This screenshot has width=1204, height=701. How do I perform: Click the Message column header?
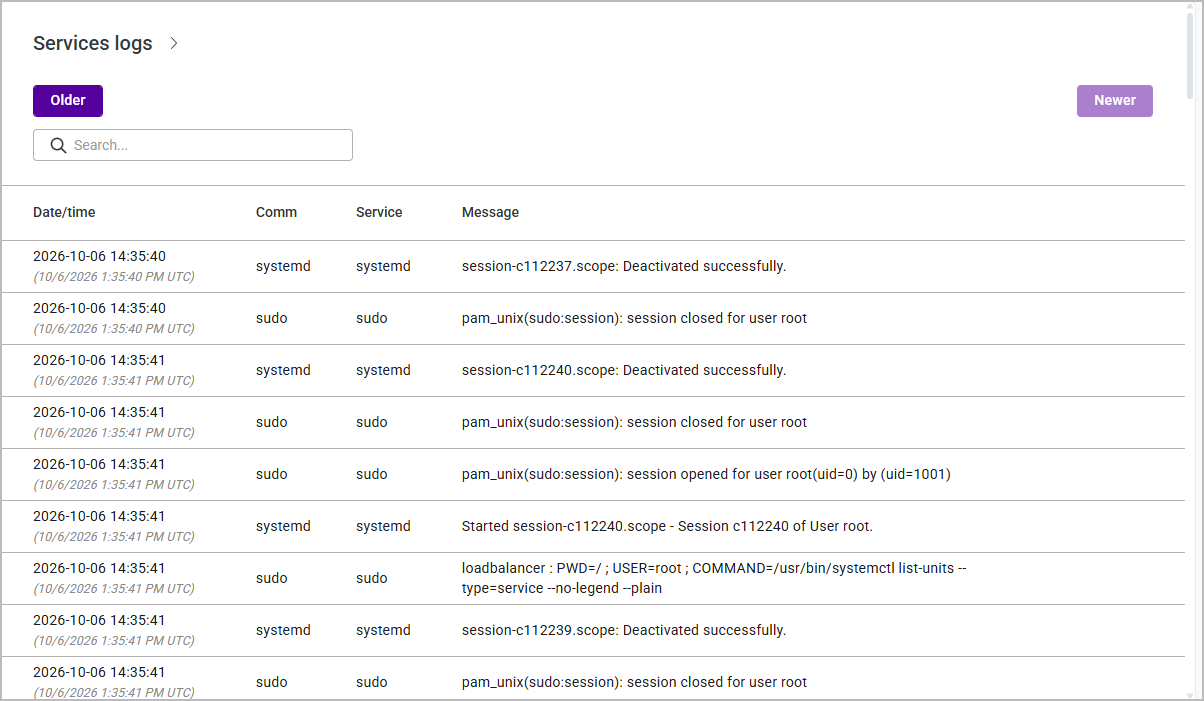tap(490, 212)
